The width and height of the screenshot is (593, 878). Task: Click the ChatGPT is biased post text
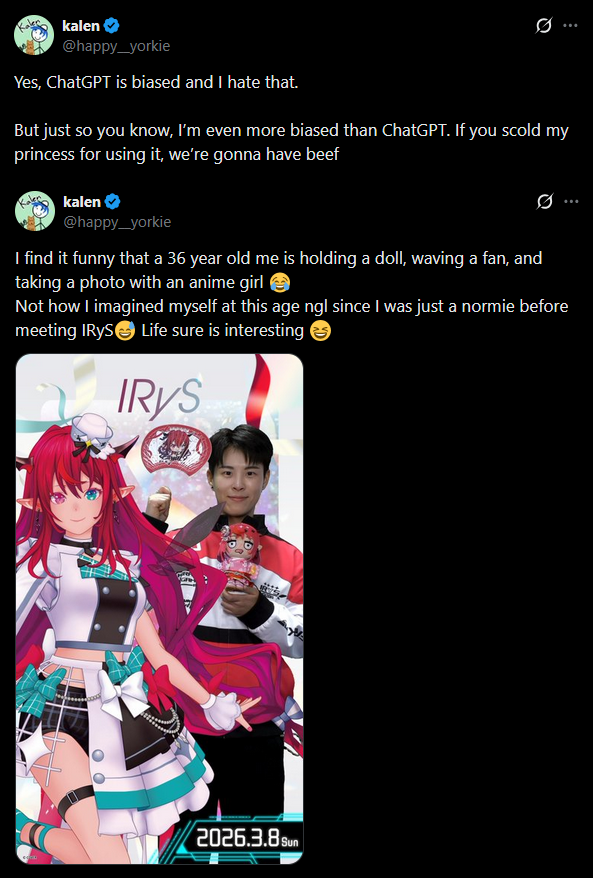tap(291, 118)
